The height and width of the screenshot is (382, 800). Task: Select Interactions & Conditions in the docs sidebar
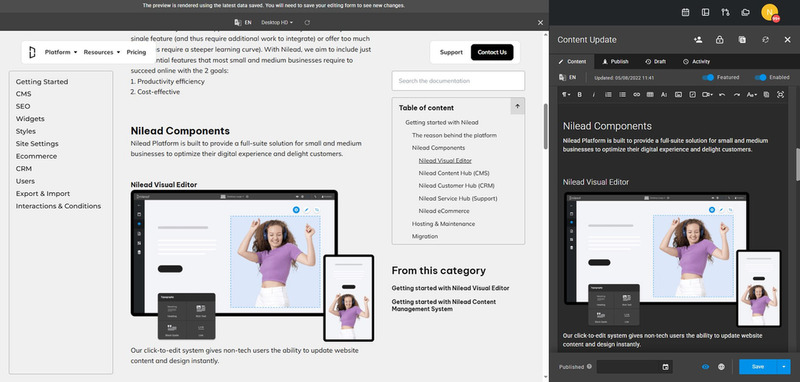pos(58,206)
